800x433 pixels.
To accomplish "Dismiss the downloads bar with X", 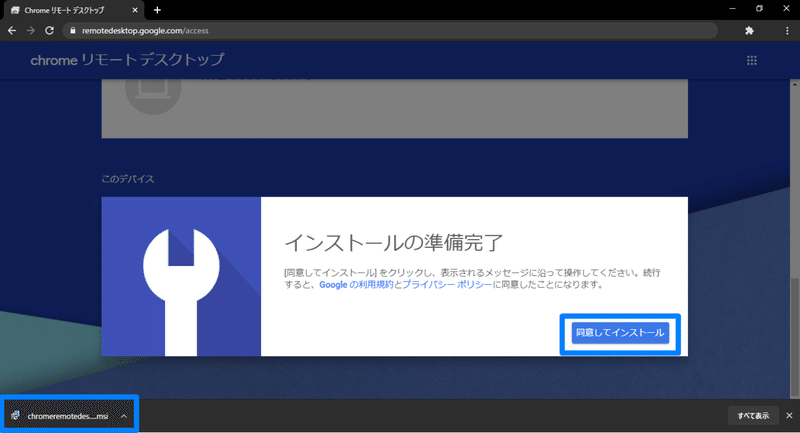I will pos(789,416).
